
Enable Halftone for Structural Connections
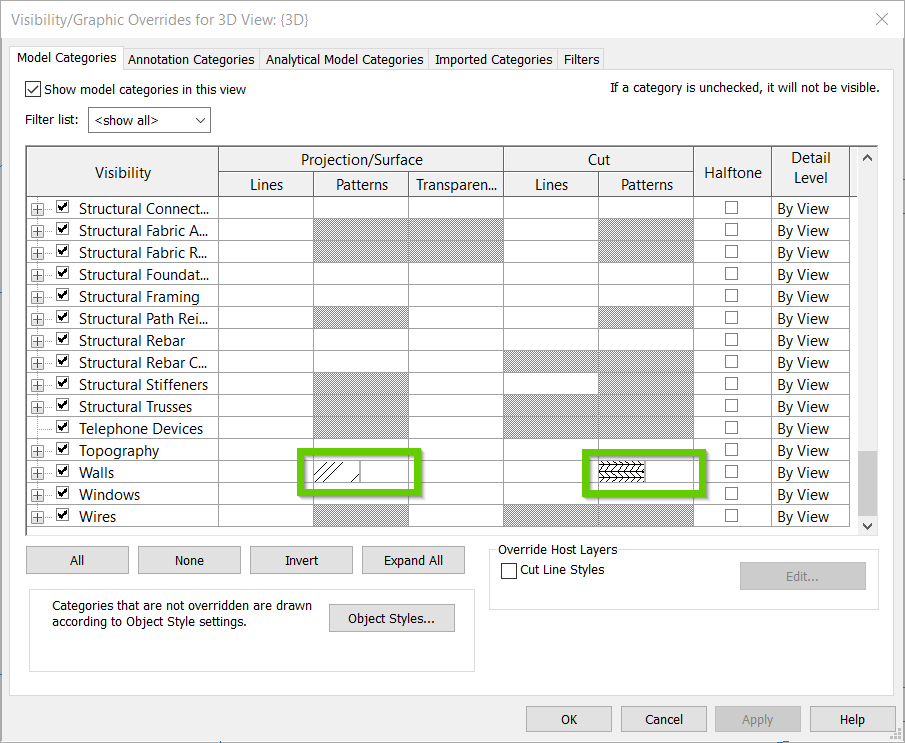pos(731,207)
